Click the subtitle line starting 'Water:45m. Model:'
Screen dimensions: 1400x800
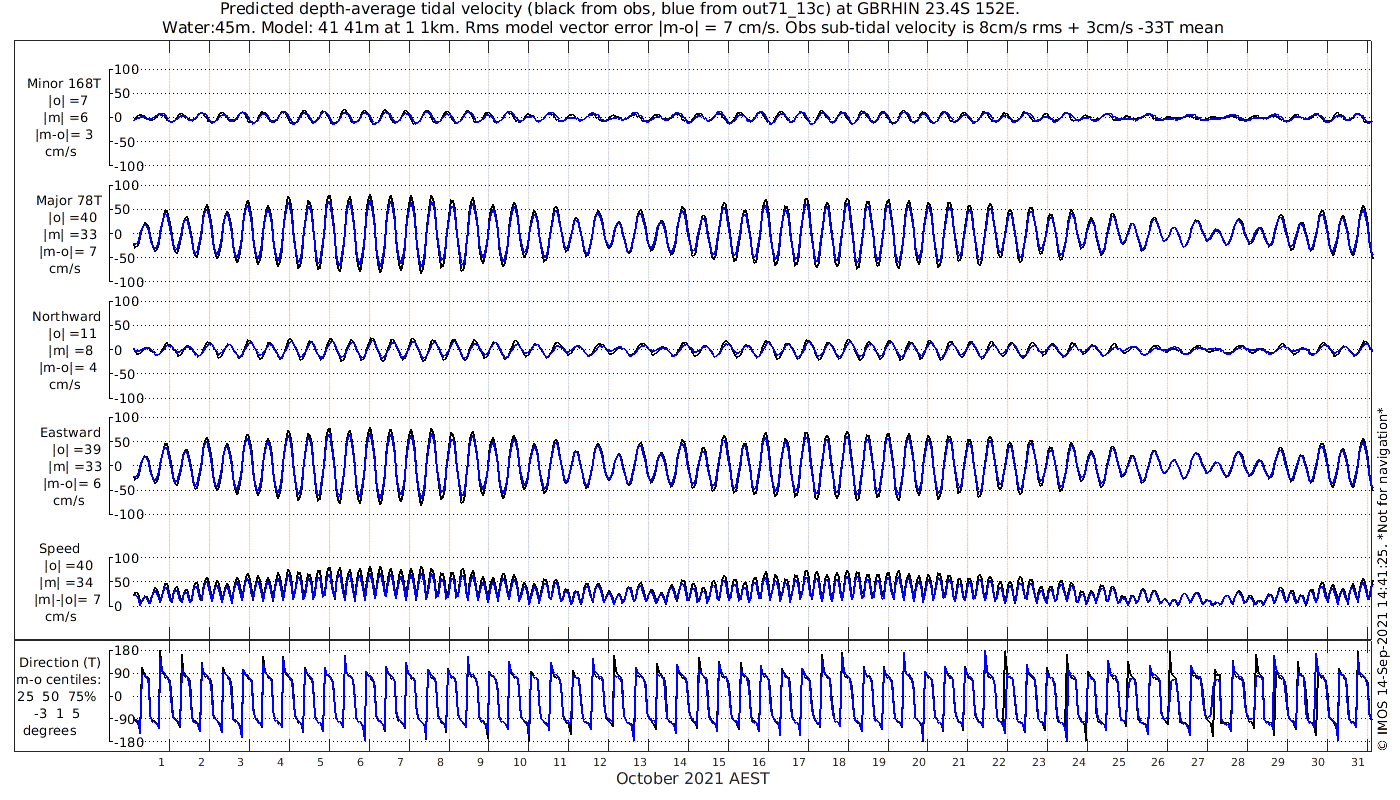pos(692,27)
